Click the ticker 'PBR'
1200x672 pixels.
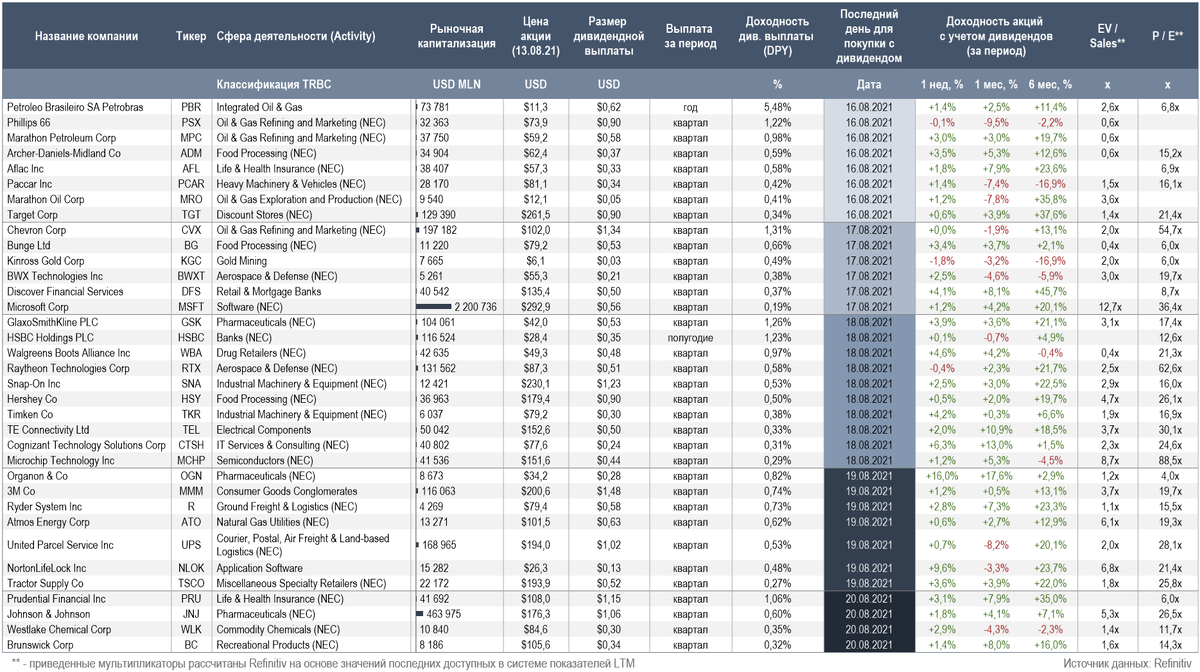191,106
